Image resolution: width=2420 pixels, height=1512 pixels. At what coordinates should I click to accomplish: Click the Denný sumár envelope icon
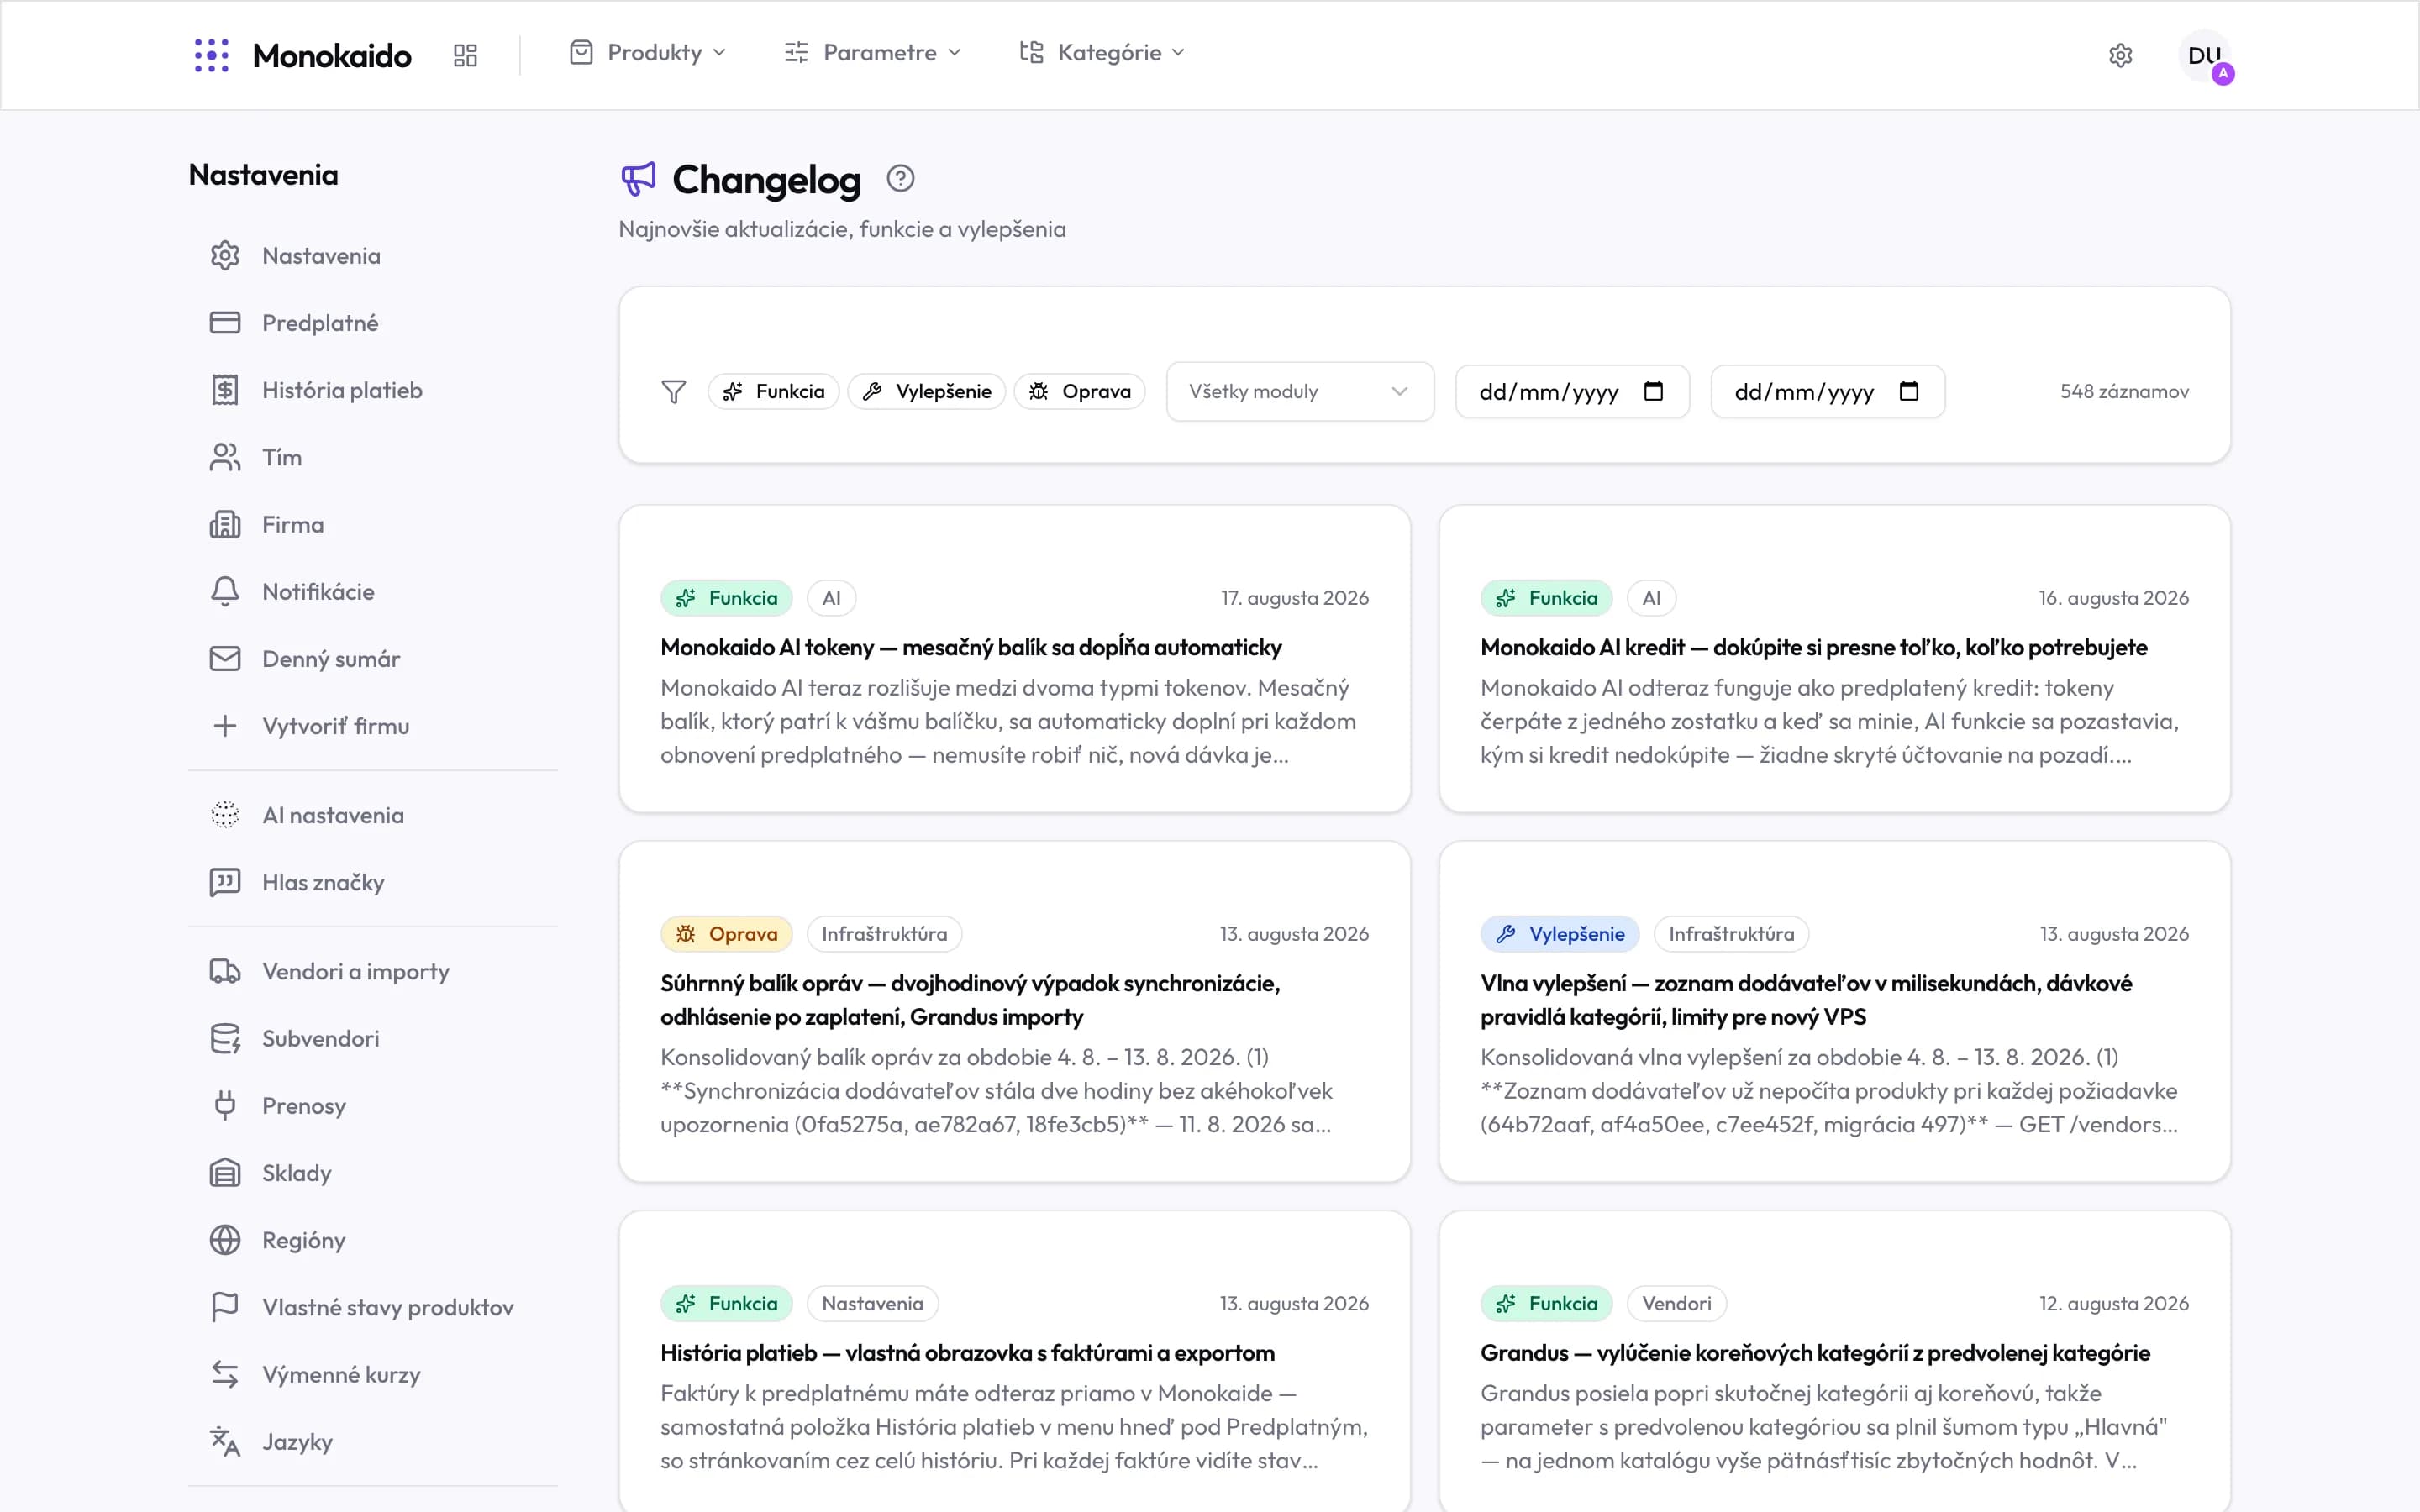click(x=225, y=658)
